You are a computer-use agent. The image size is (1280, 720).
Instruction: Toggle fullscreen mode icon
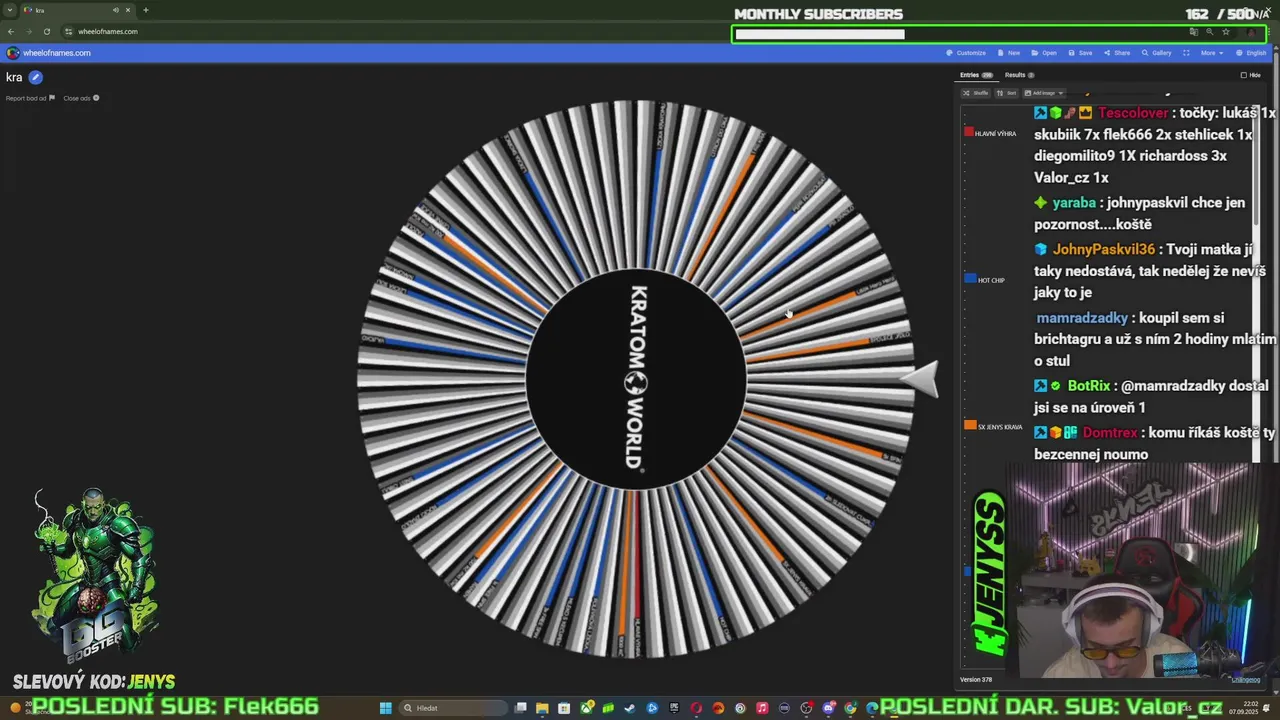(x=1186, y=53)
